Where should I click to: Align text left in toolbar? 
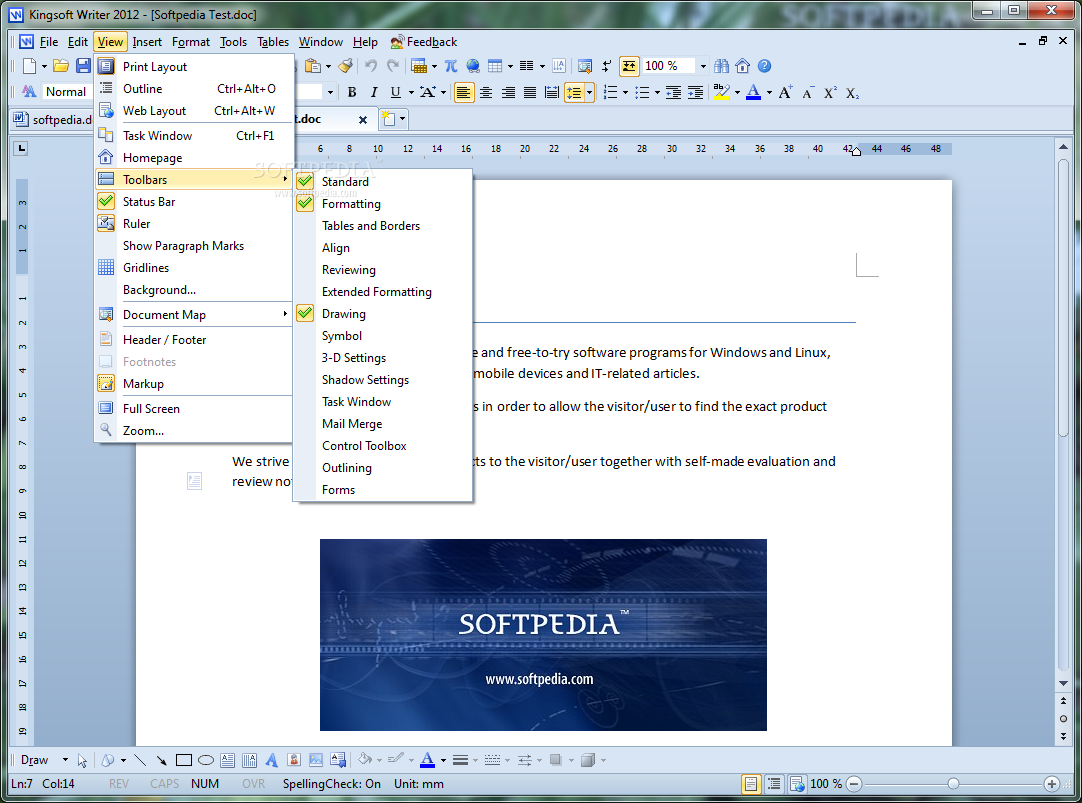464,92
